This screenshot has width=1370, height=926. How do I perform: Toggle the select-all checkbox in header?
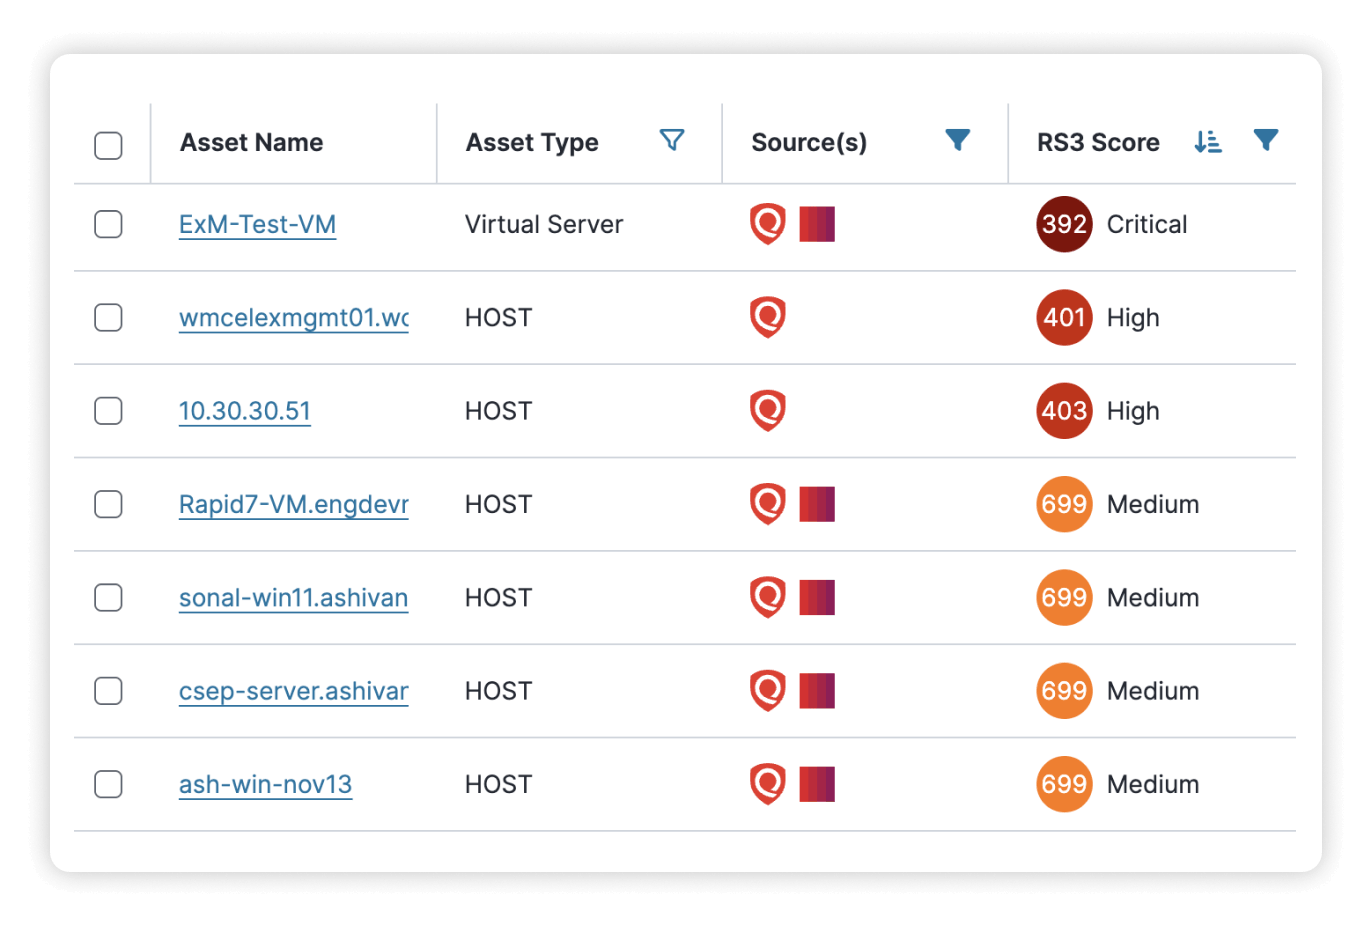point(108,145)
